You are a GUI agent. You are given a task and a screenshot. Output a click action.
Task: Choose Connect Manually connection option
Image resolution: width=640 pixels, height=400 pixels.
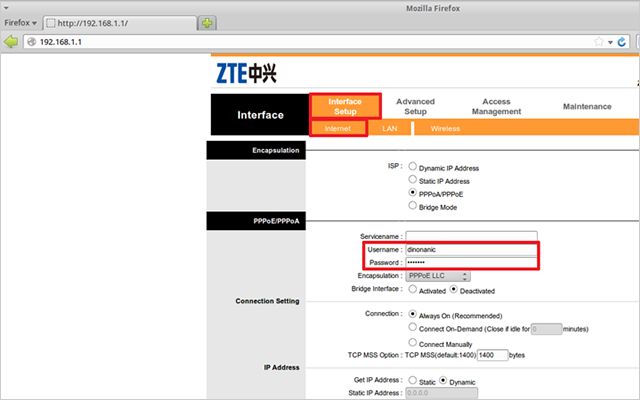[413, 343]
